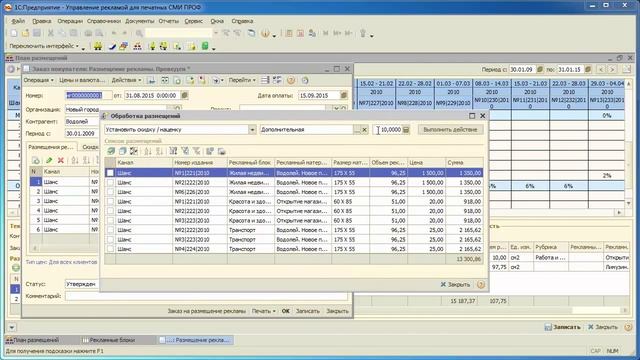The height and width of the screenshot is (360, 640).
Task: Click New document icon in main toolbar
Action: coord(14,33)
